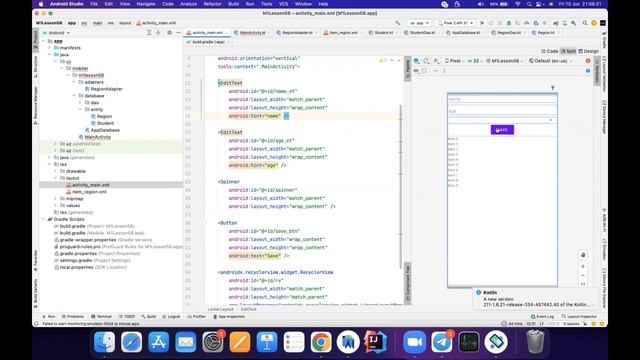Collapse the java folder in project tree
Viewport: 640px width, 360px height.
50,55
